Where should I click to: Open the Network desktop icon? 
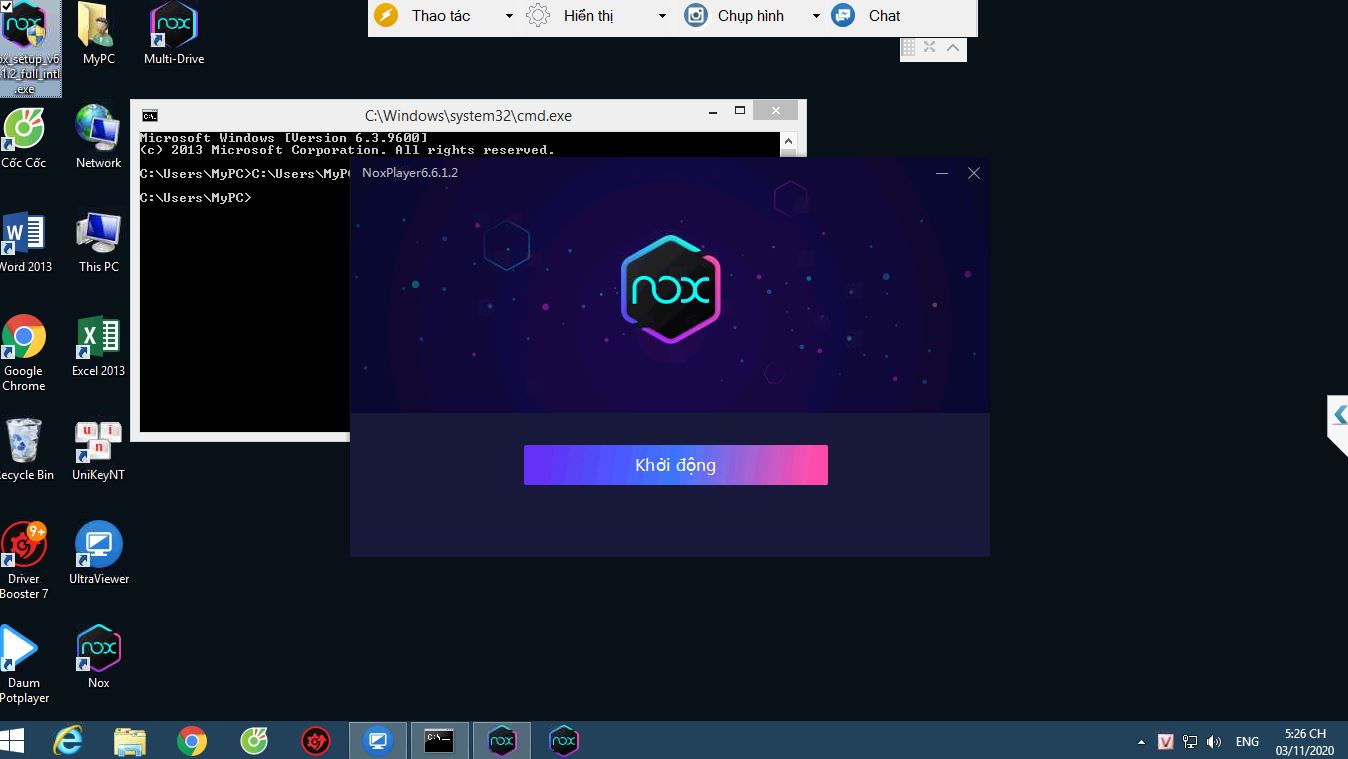point(98,137)
